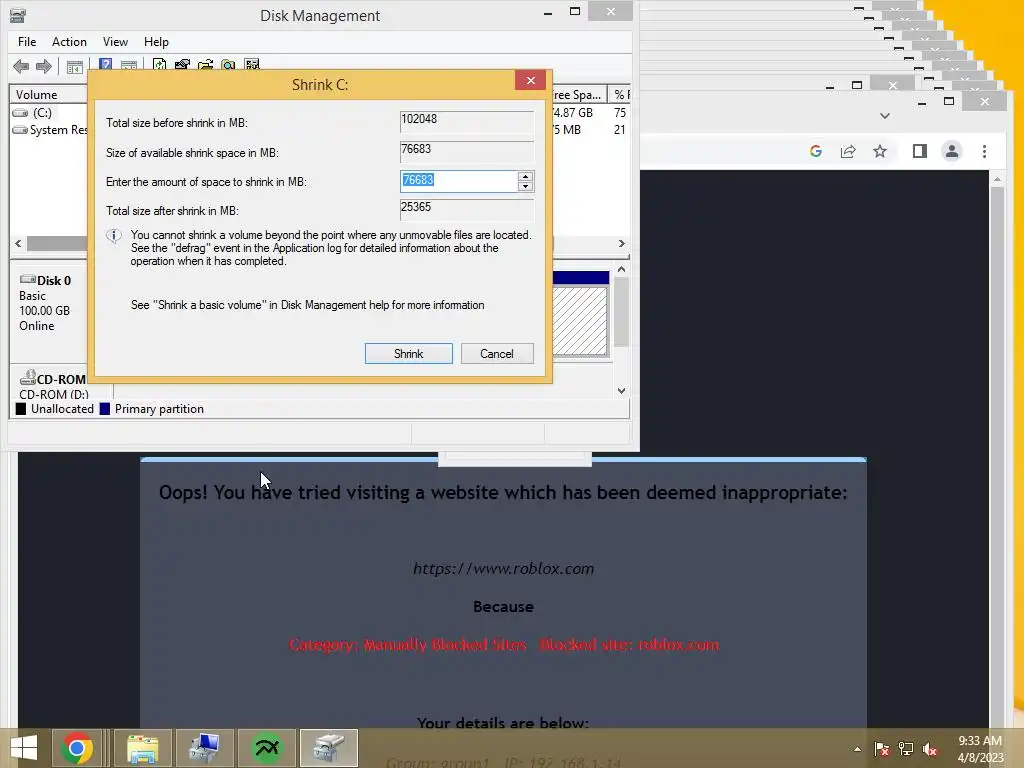Click the right arrow of volume list scrollbar
Image resolution: width=1024 pixels, height=768 pixels.
tap(622, 244)
